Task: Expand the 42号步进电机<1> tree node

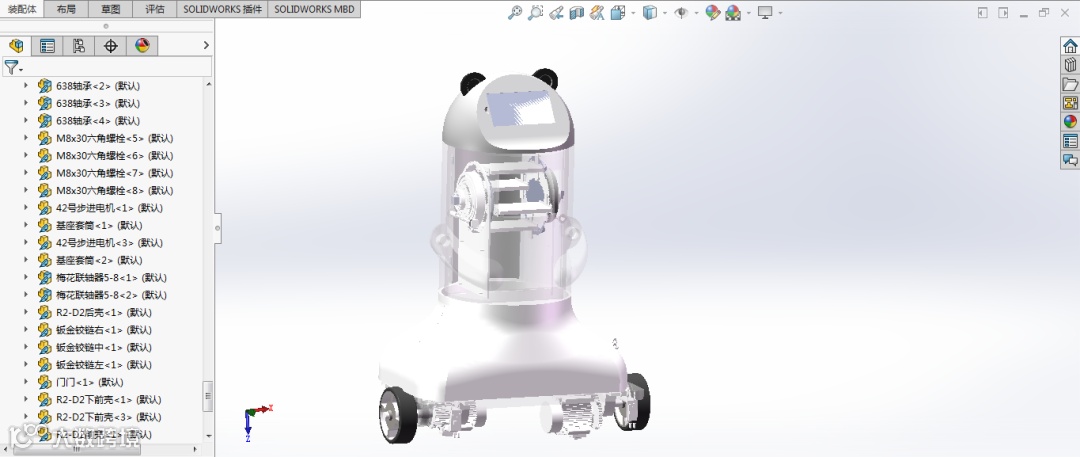Action: 26,207
